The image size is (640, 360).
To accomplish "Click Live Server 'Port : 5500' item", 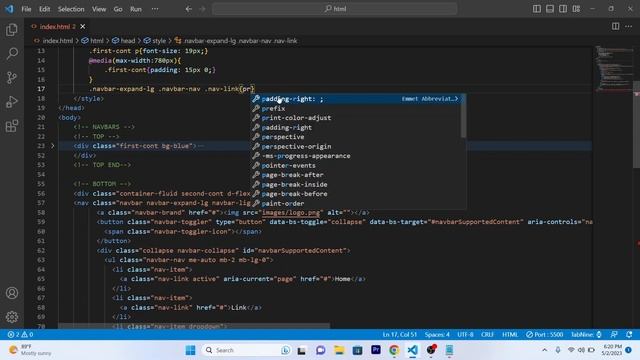I will point(544,335).
